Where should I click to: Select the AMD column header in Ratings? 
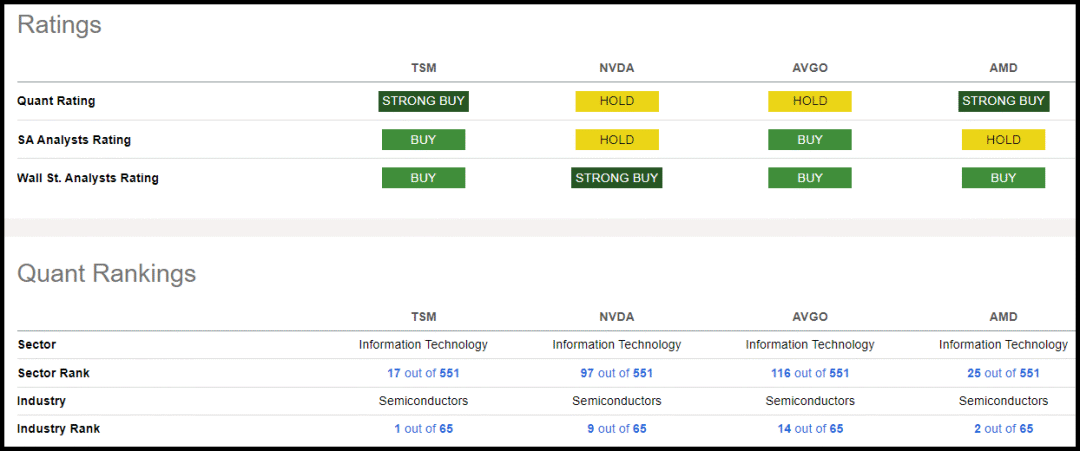coord(1004,68)
